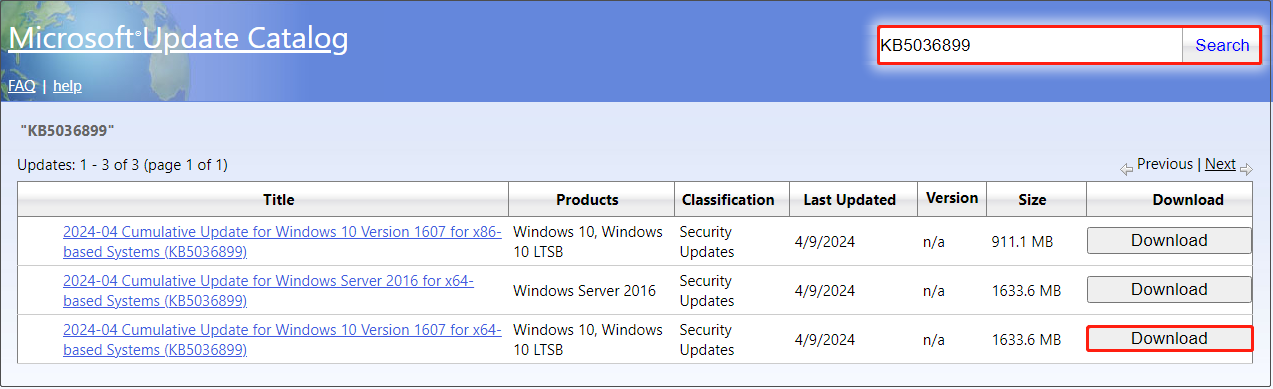This screenshot has width=1273, height=389.
Task: Sort results by Classification column
Action: 728,200
